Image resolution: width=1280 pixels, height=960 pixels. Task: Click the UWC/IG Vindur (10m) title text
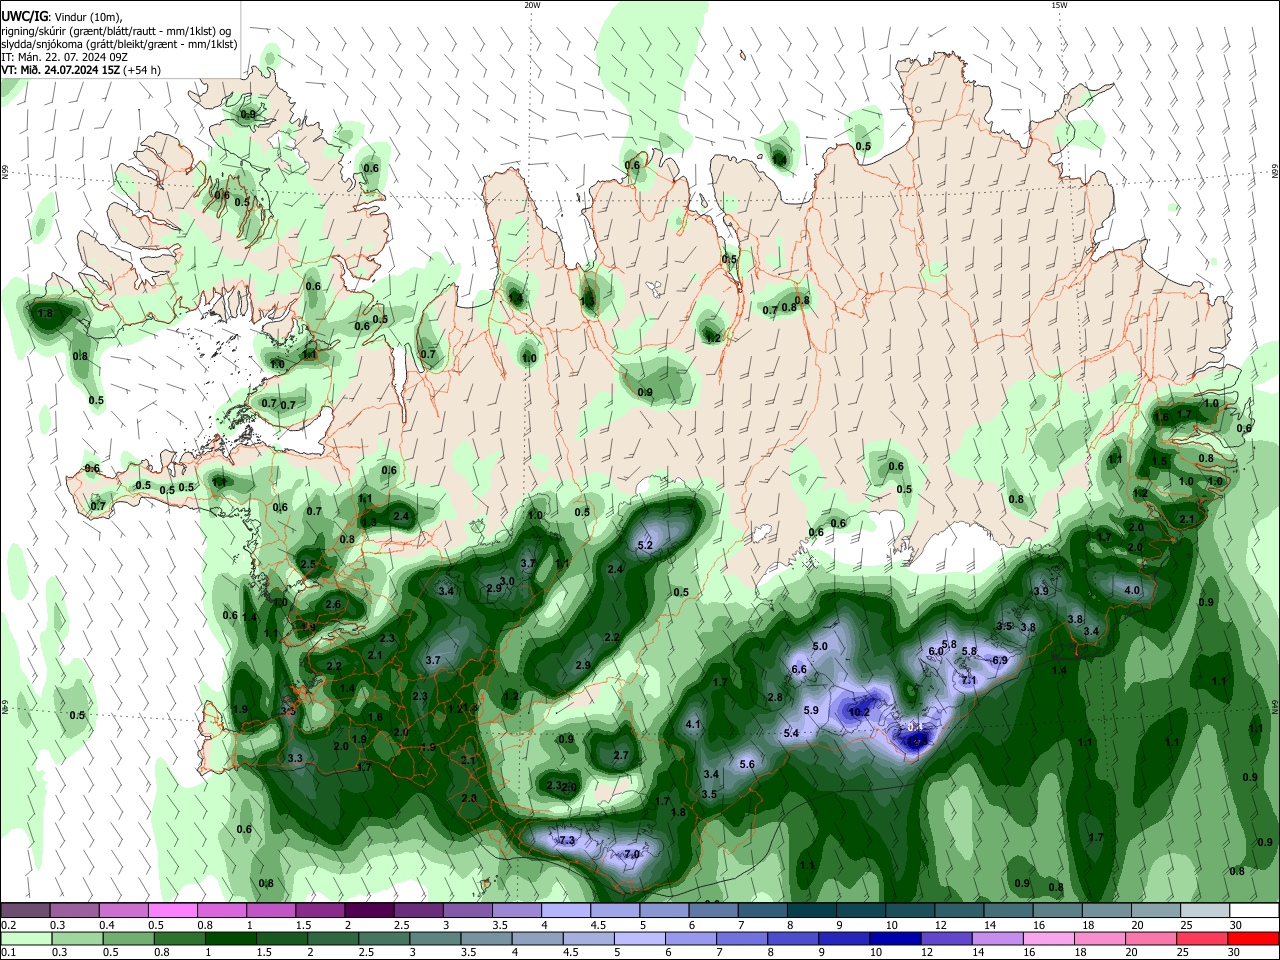click(62, 16)
